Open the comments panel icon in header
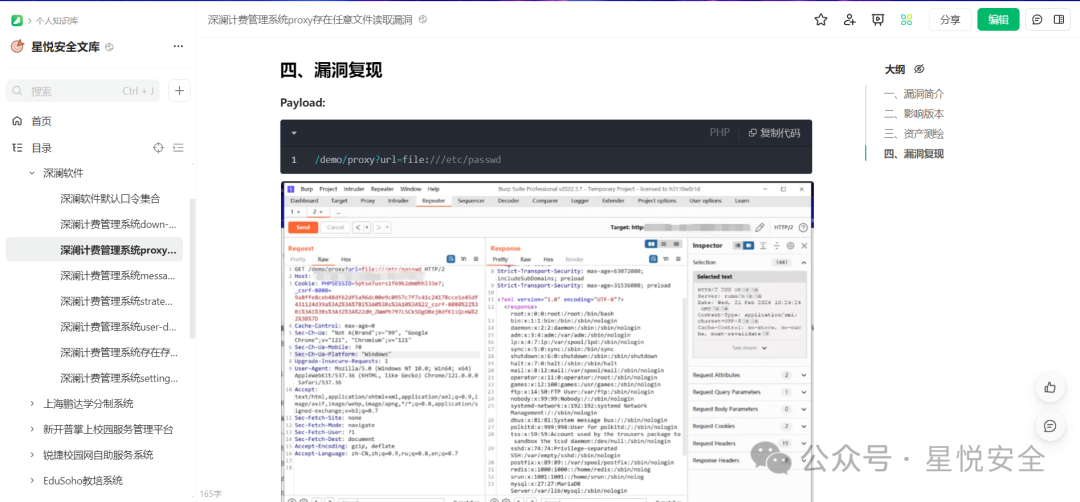Screen dimensions: 1080x502 pyautogui.click(x=1037, y=20)
